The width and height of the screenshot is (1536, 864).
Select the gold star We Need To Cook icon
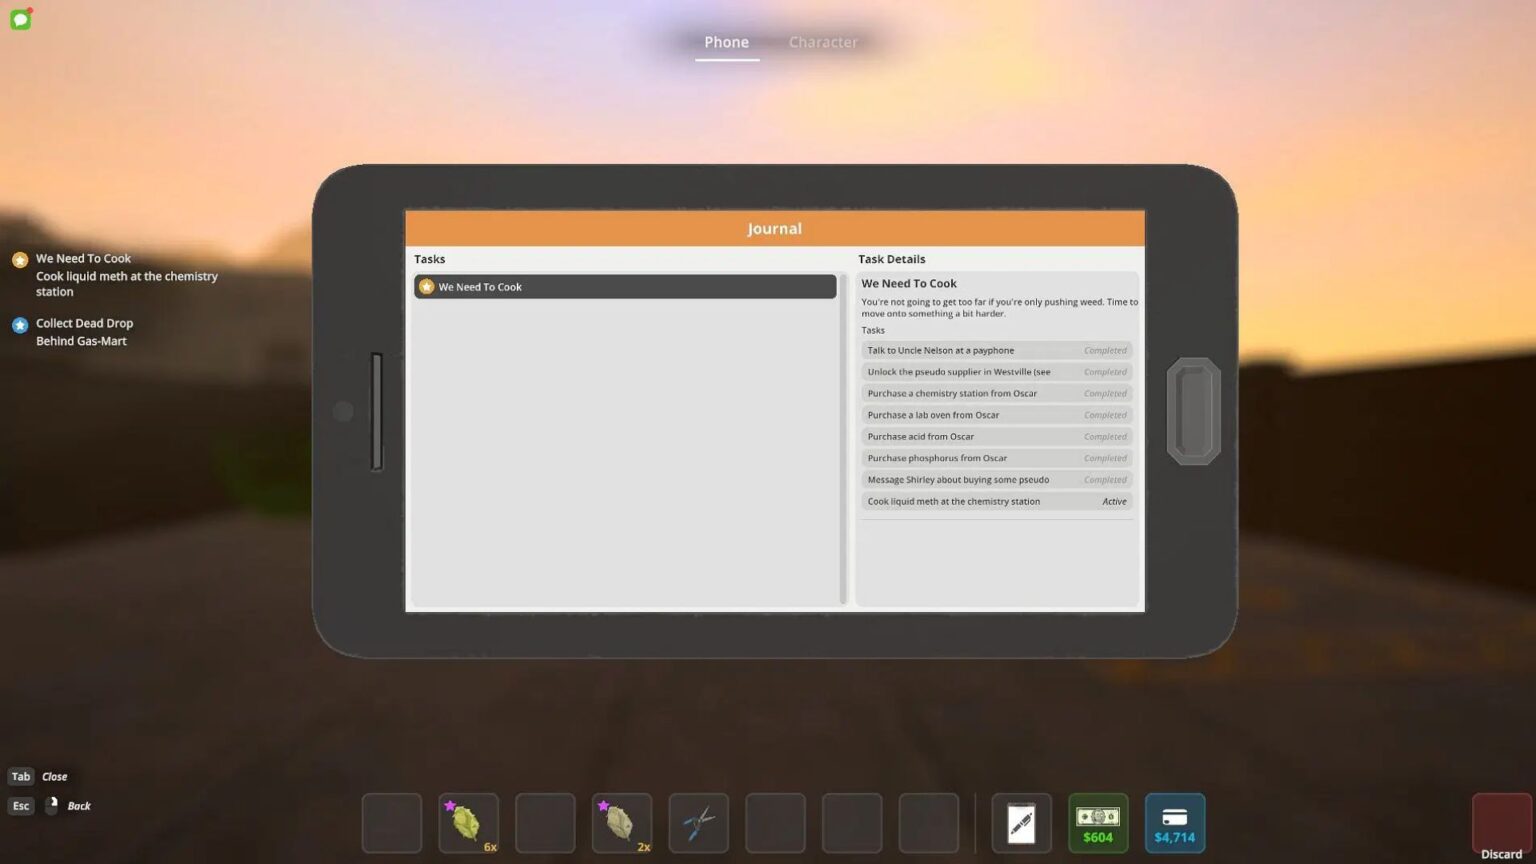(x=20, y=259)
